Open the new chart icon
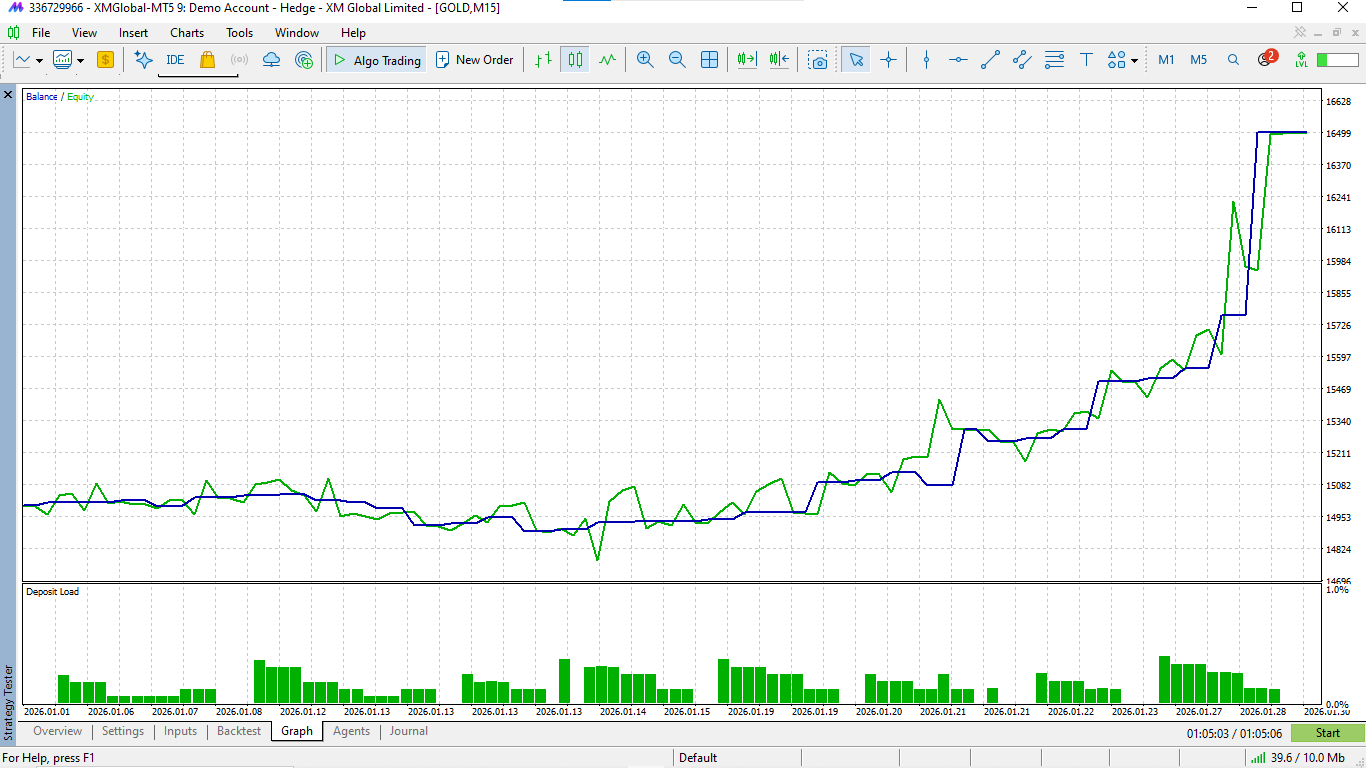The image size is (1366, 768). 22,60
